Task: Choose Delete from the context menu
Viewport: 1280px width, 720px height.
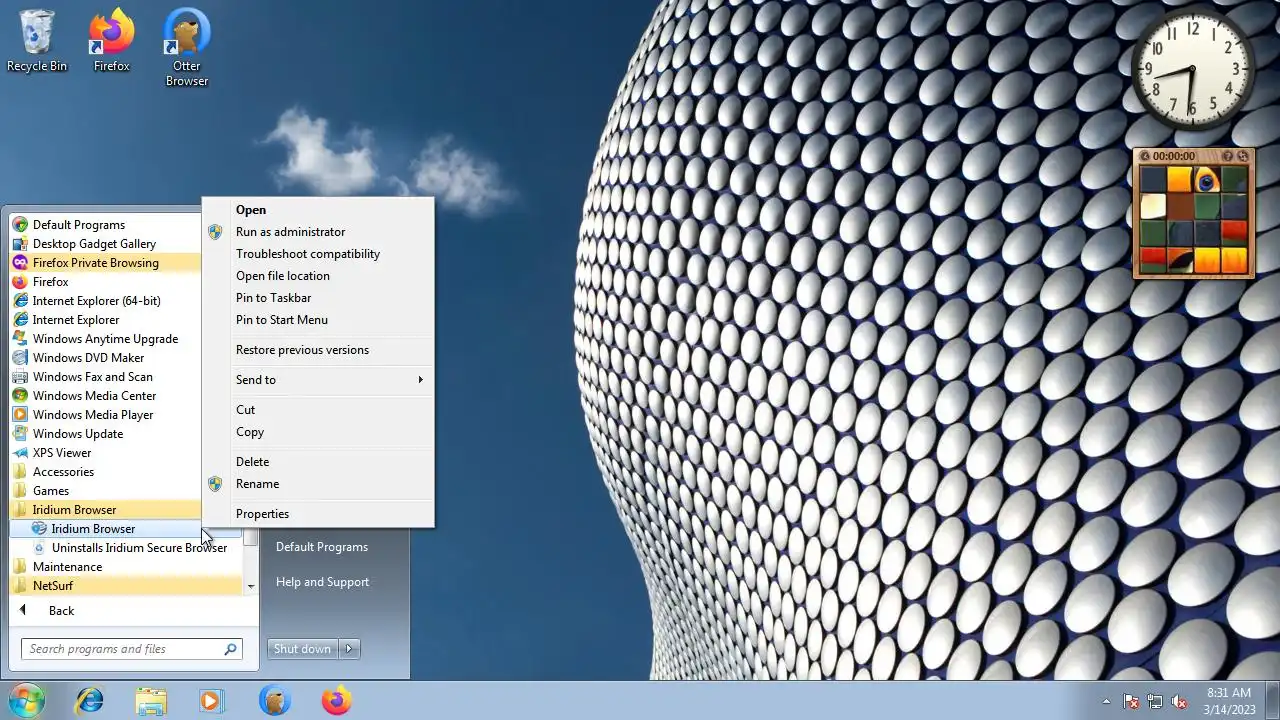Action: tap(318, 462)
